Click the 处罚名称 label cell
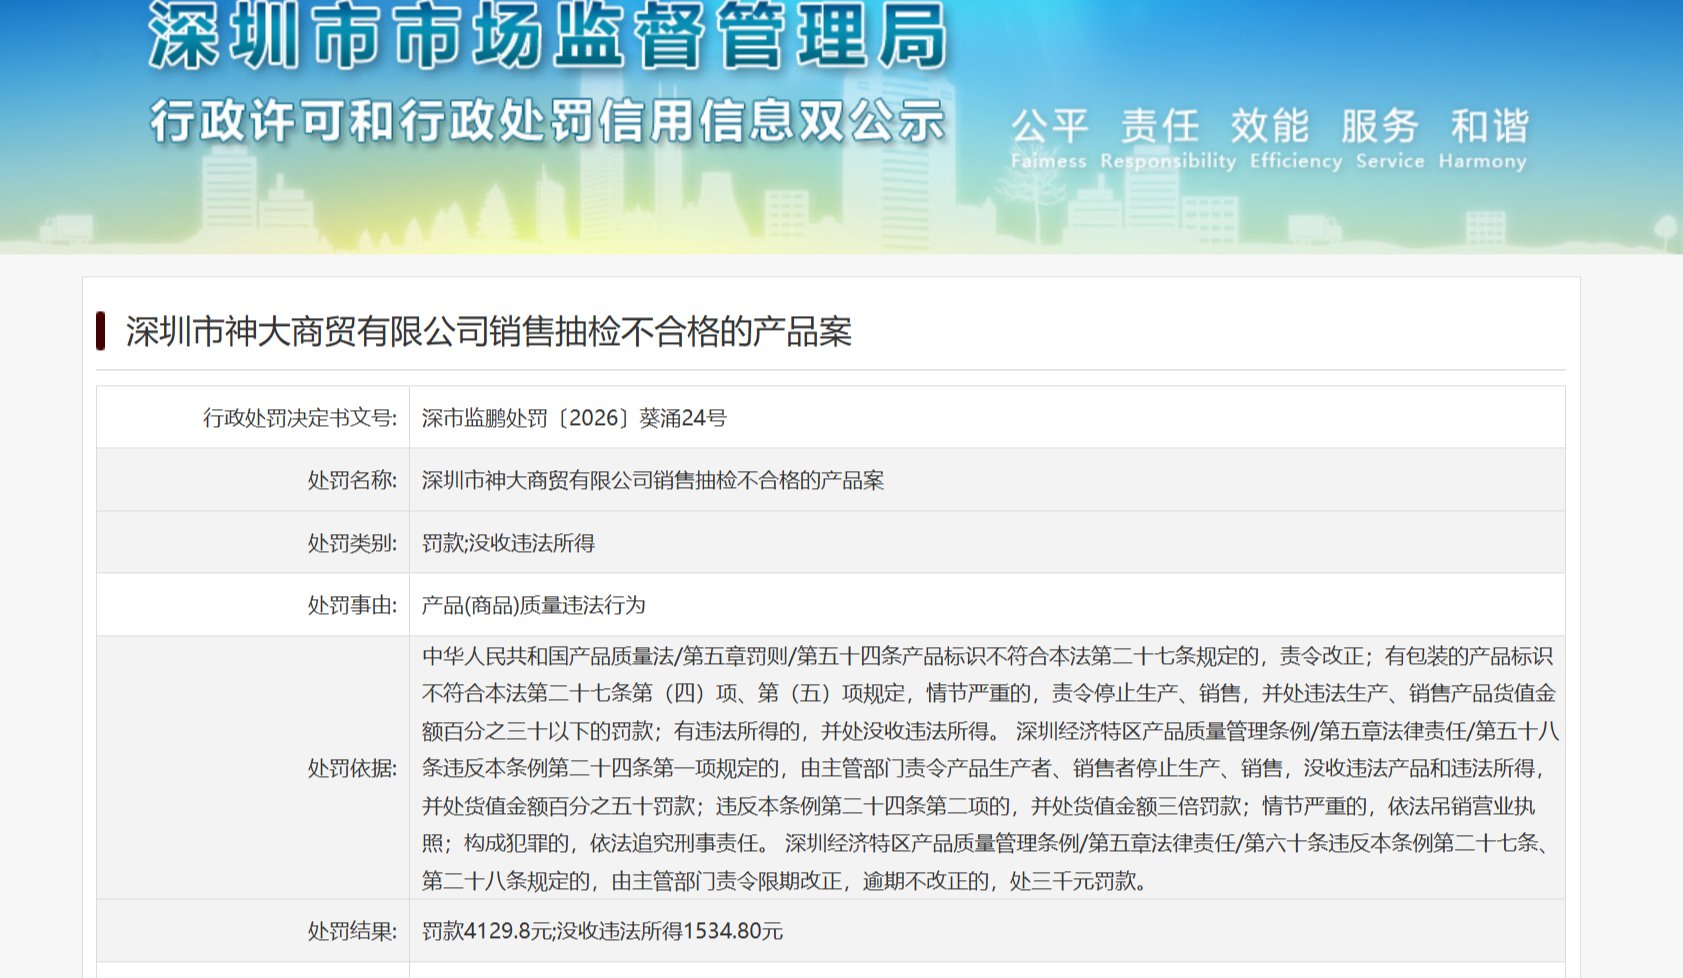Image resolution: width=1683 pixels, height=978 pixels. tap(253, 480)
